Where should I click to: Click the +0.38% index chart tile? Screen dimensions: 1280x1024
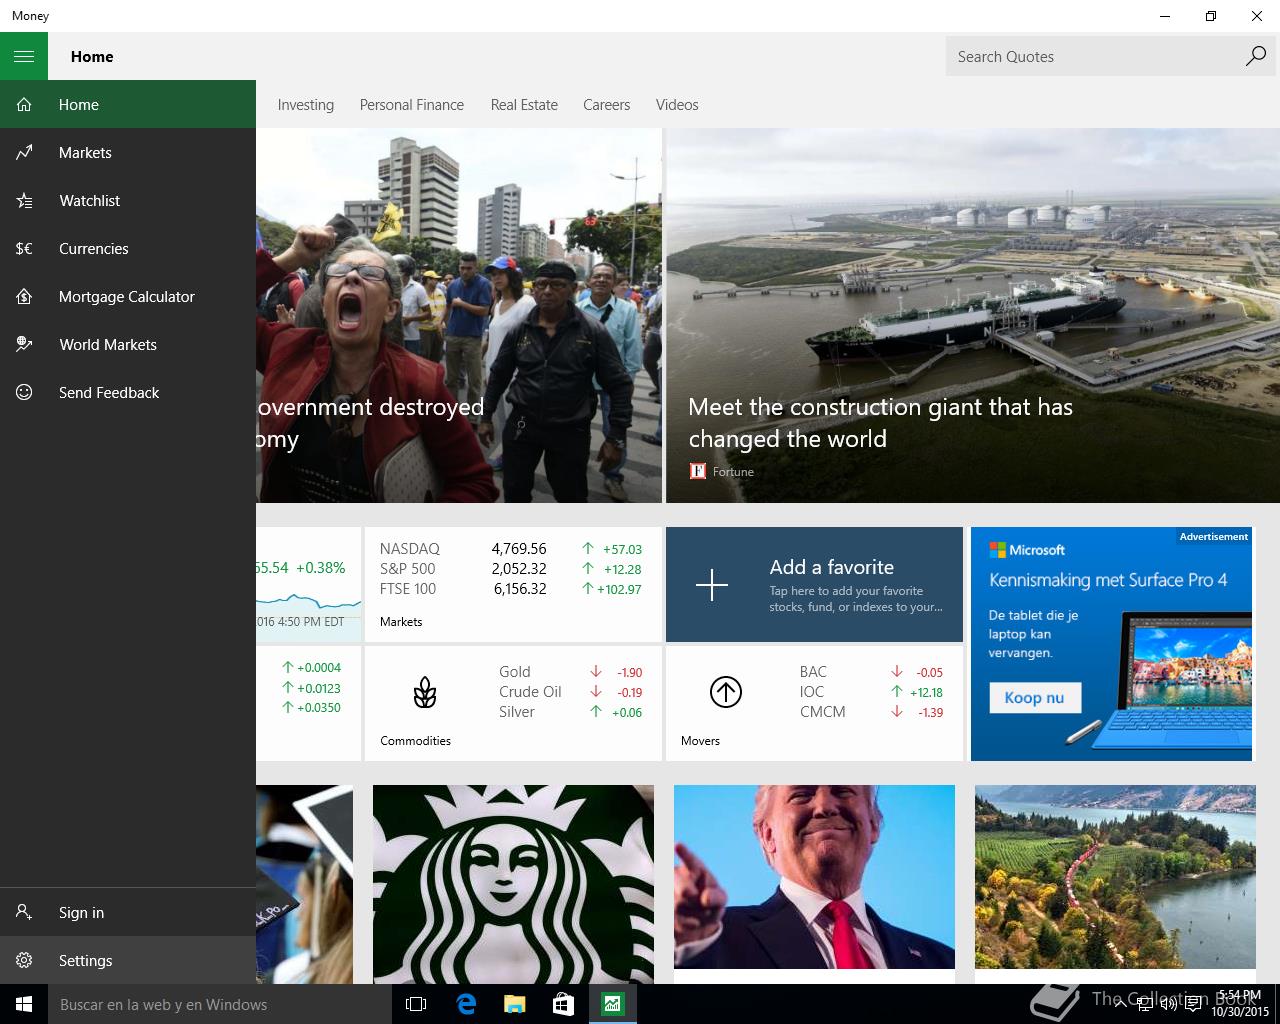pyautogui.click(x=308, y=584)
